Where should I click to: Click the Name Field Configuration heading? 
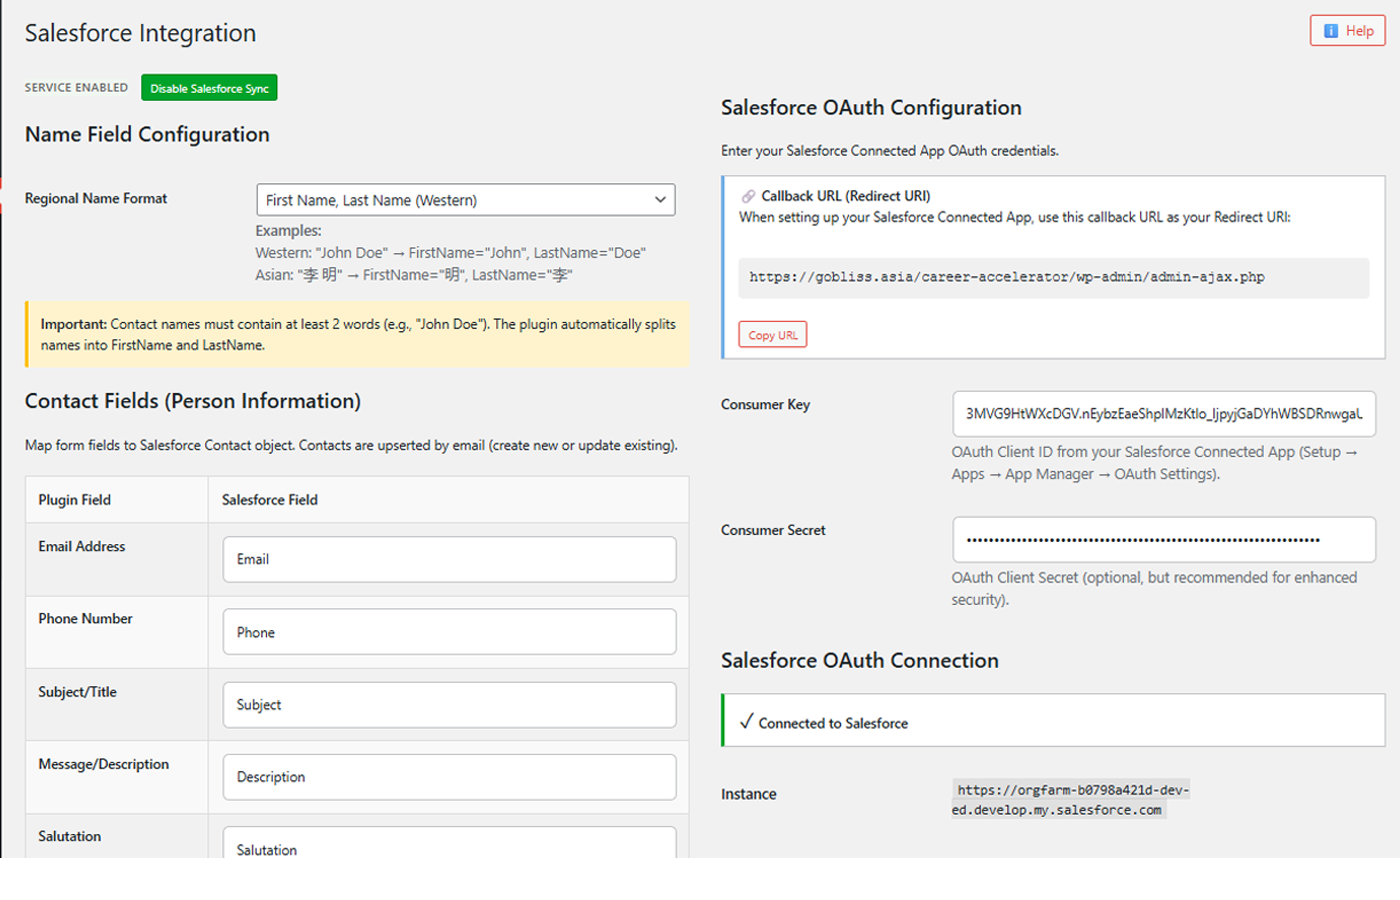coord(147,134)
